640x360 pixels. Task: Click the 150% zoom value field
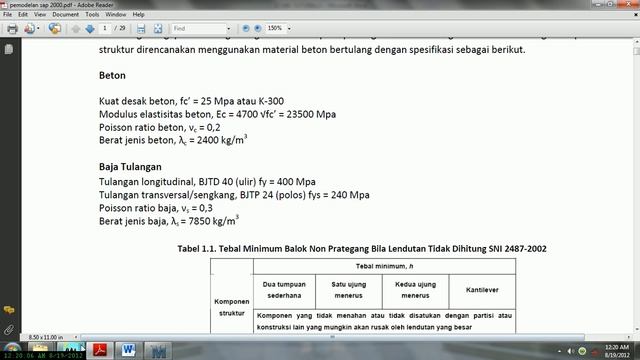pos(276,28)
